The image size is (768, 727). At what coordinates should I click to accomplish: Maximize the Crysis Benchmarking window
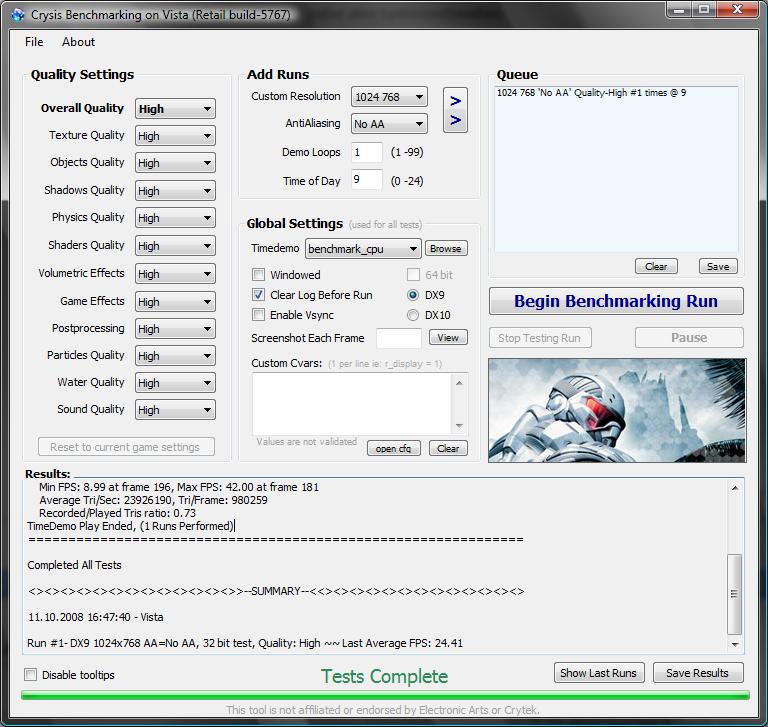tap(704, 9)
